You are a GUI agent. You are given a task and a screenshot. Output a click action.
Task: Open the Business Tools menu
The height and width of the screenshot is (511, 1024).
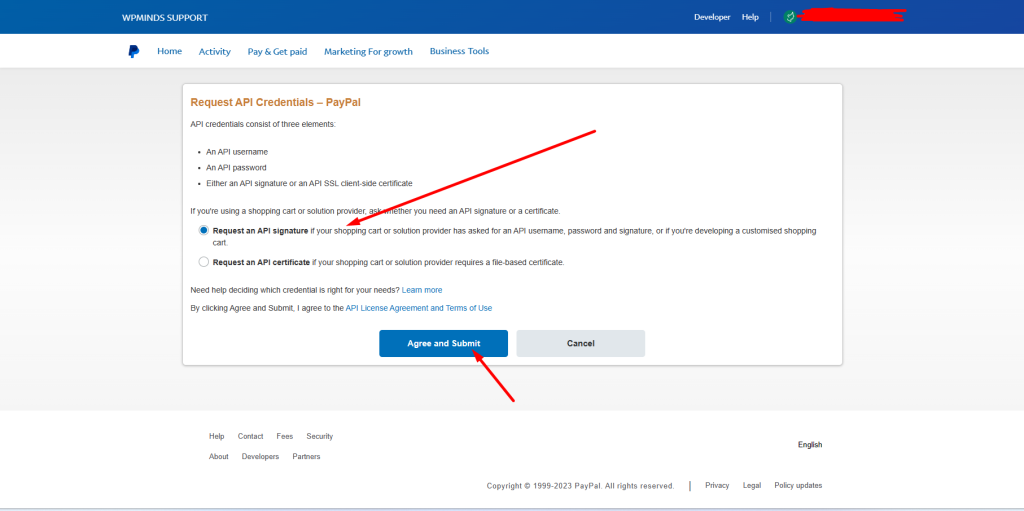[459, 51]
